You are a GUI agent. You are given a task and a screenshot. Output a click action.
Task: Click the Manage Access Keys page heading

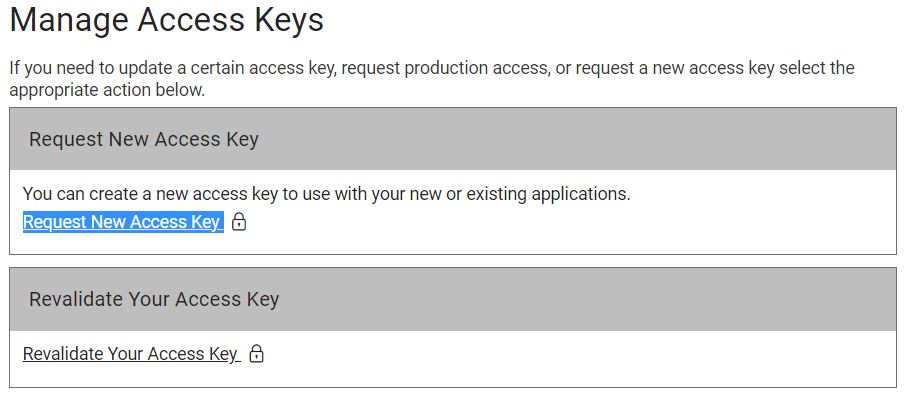167,20
